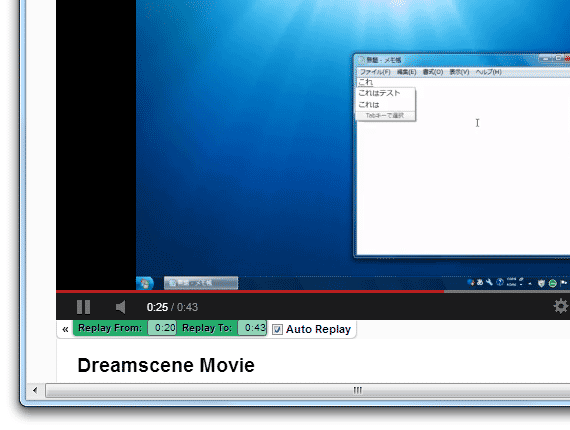Click the Action Center flag tray icon
Screen dimensions: 570x430
pos(564,283)
